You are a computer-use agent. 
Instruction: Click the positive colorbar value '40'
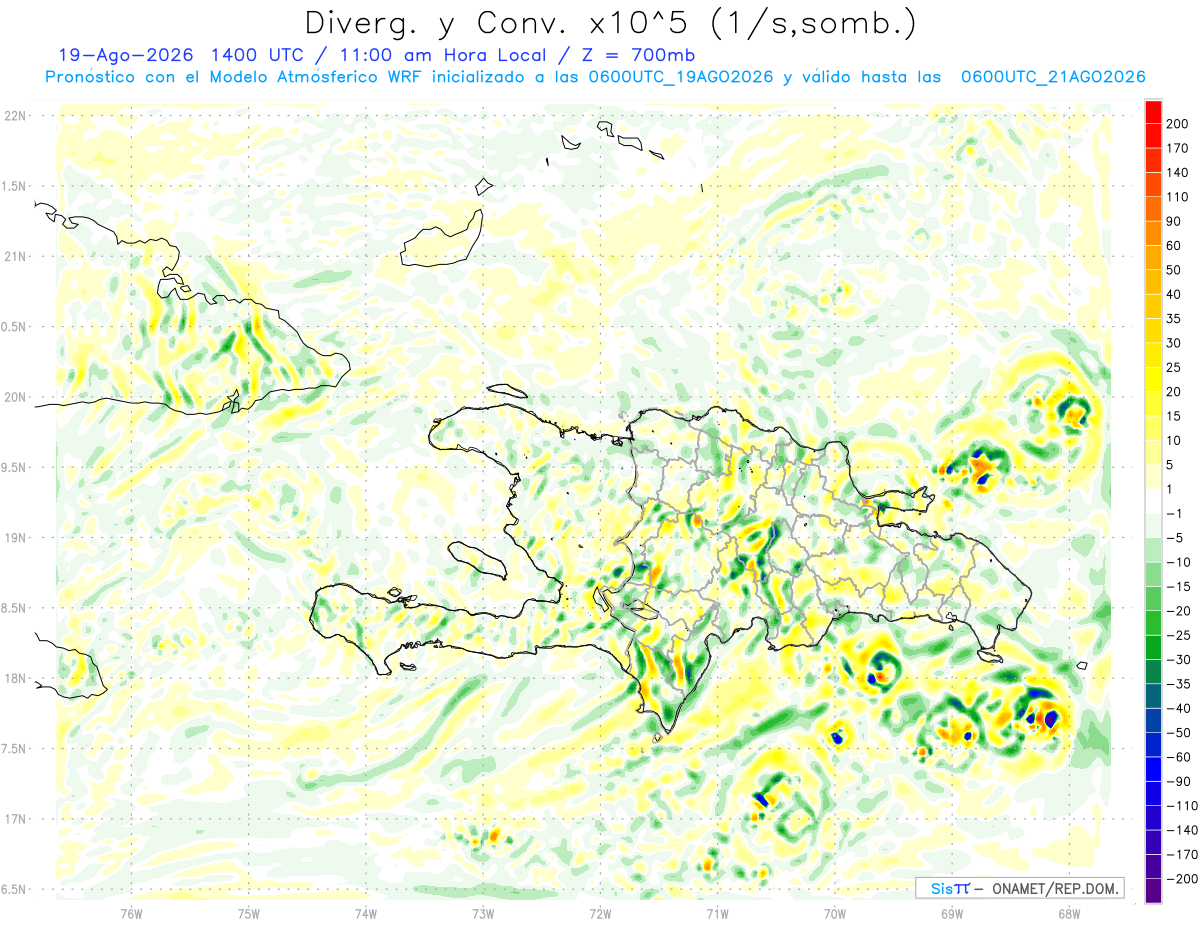coord(1175,294)
